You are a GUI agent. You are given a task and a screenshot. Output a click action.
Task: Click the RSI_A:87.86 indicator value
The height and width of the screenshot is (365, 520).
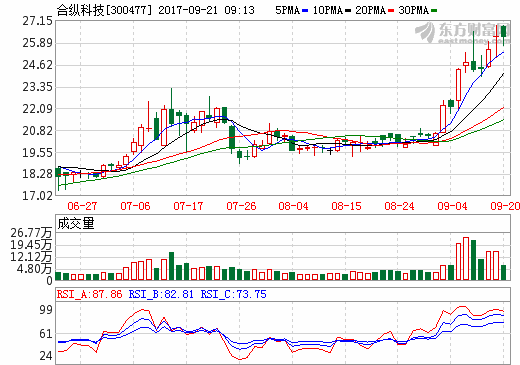click(x=89, y=294)
